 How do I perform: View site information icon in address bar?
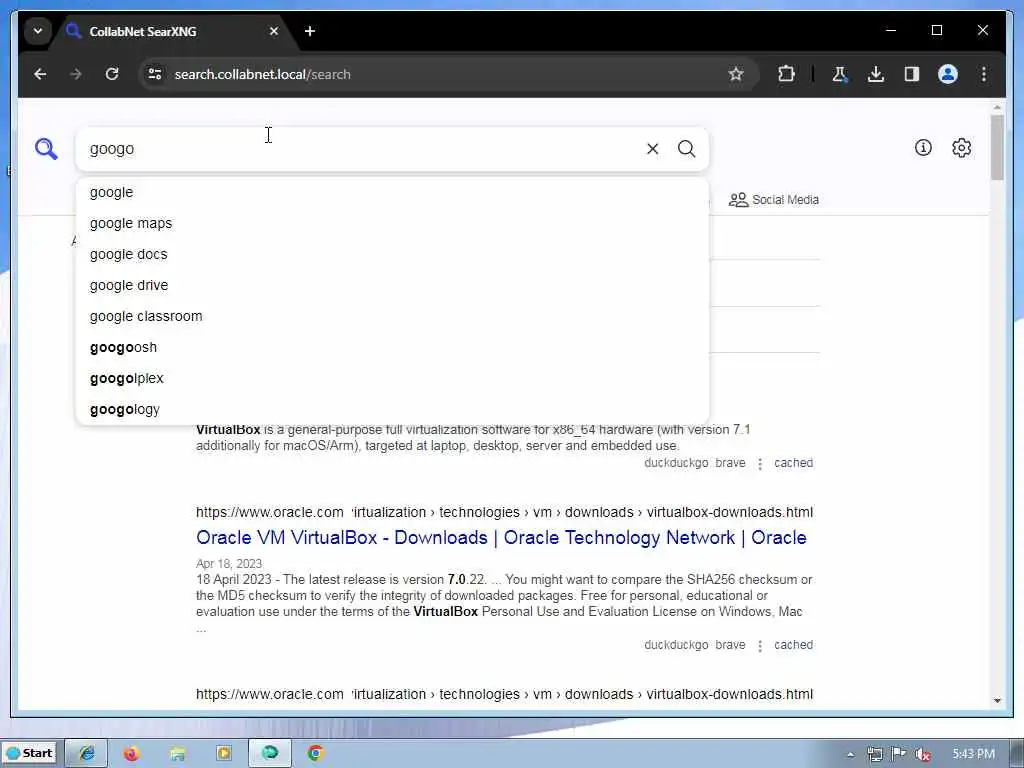[155, 74]
